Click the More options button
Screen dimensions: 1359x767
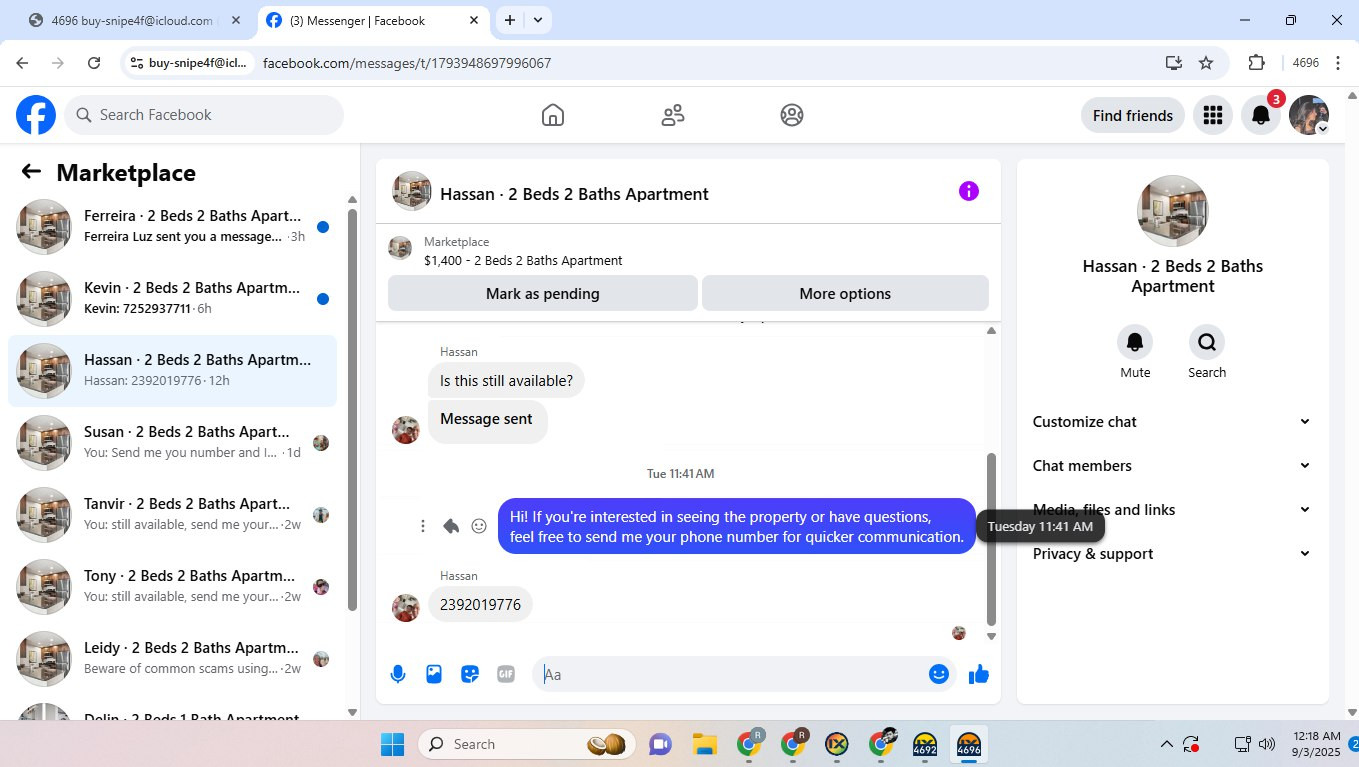pos(845,294)
